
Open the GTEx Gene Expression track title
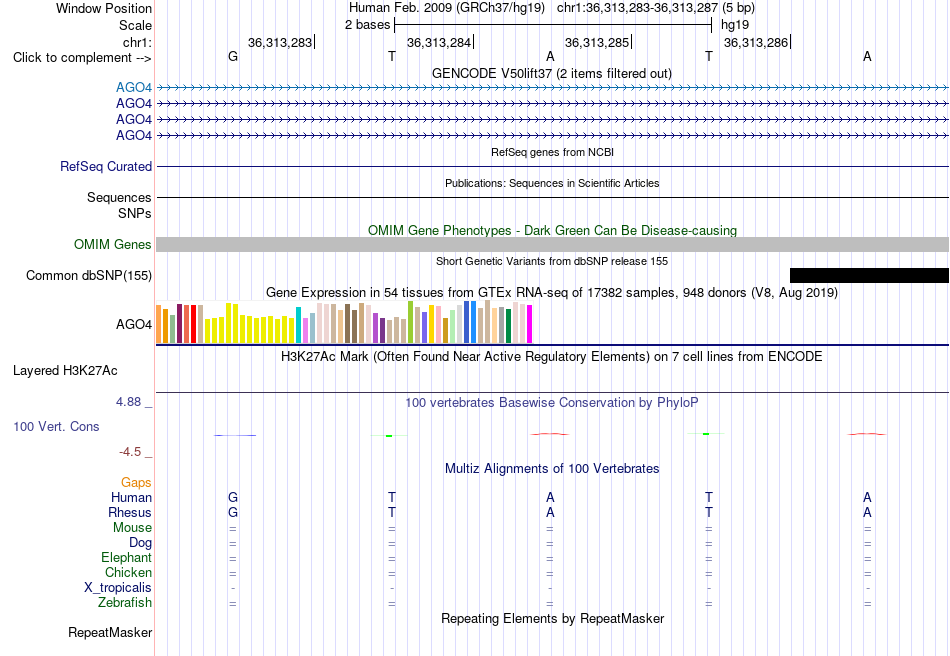(x=552, y=293)
